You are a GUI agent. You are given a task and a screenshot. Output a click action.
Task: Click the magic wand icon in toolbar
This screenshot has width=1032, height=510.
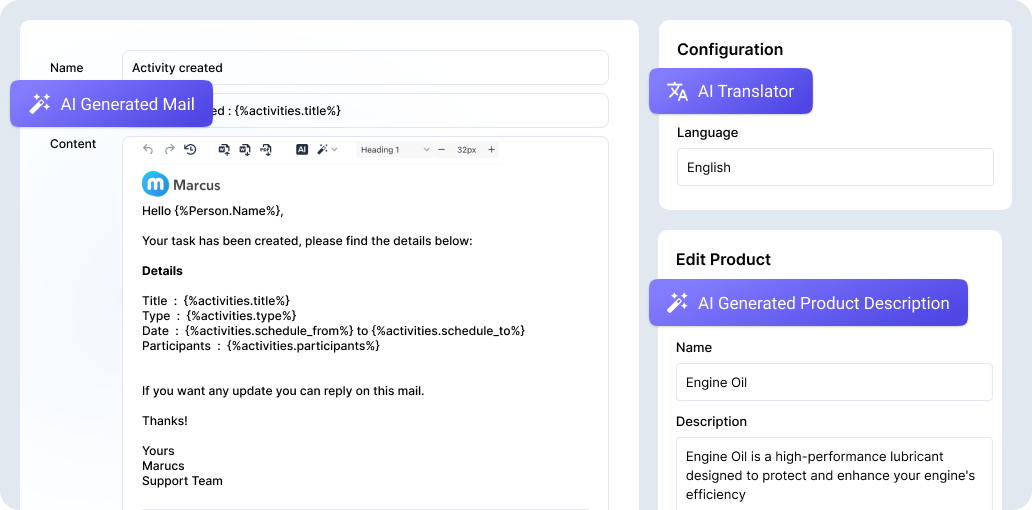point(323,150)
